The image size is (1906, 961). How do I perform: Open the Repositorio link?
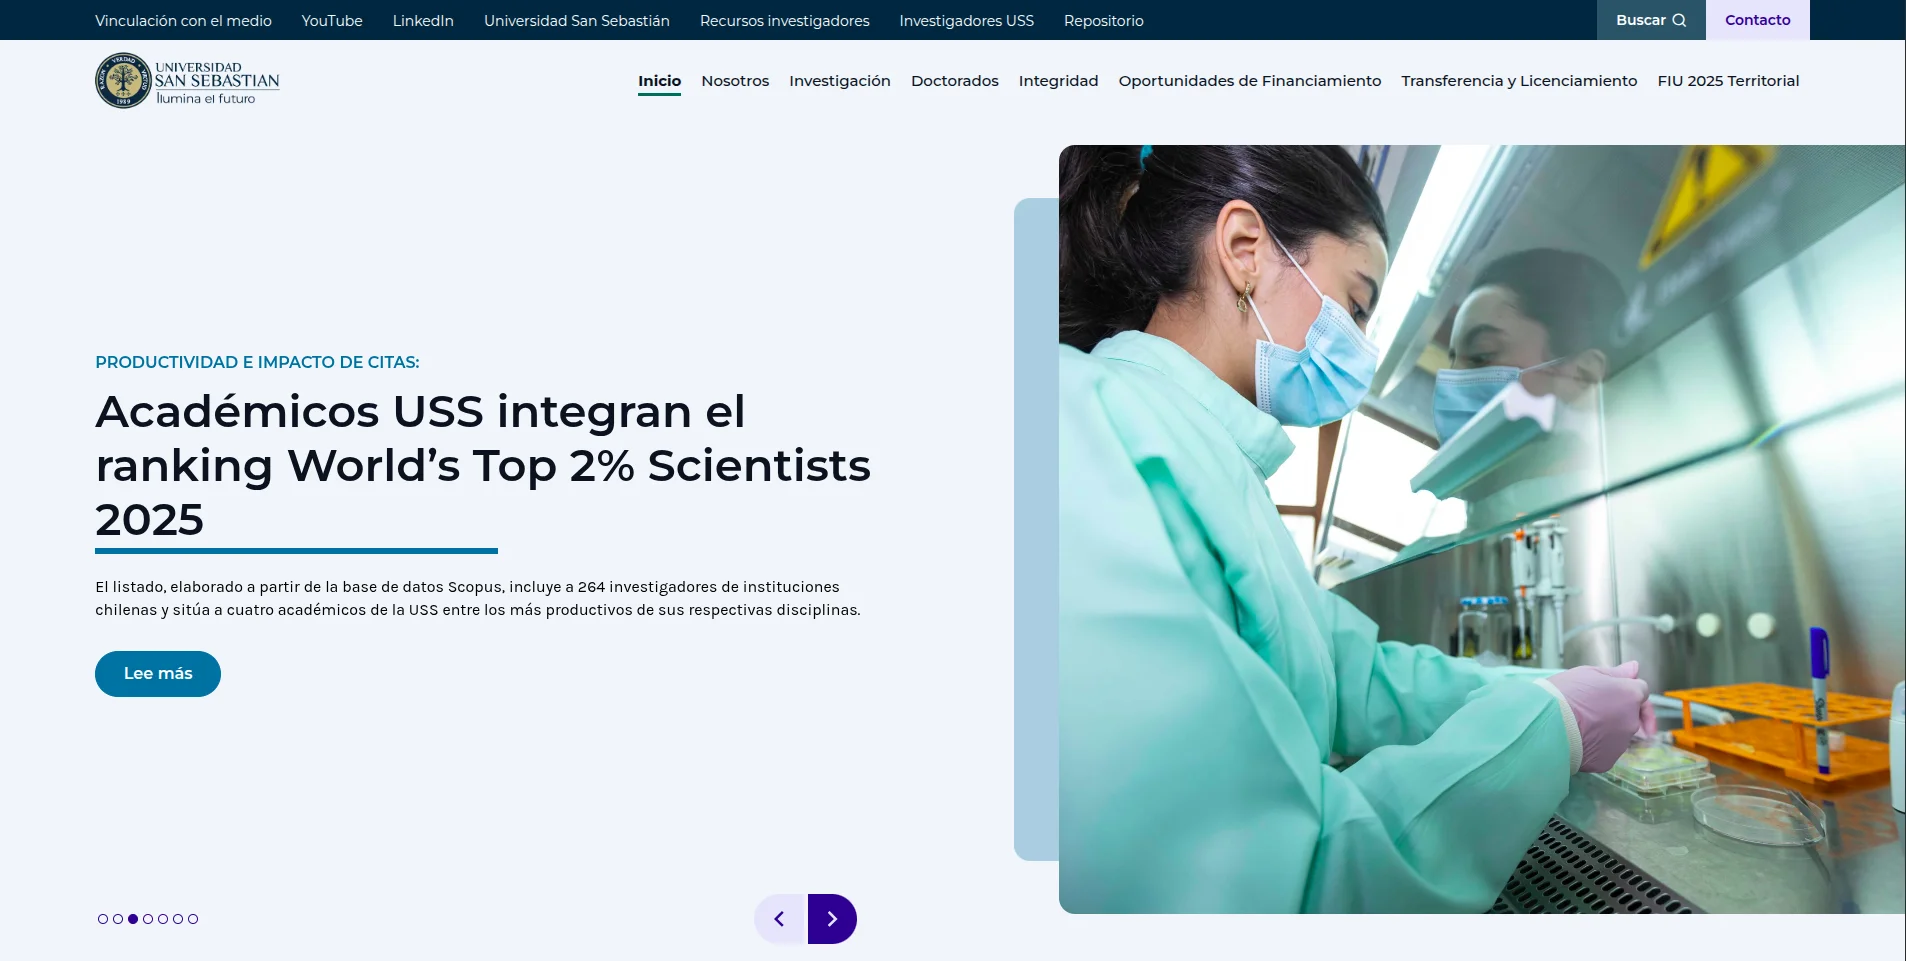(x=1103, y=21)
